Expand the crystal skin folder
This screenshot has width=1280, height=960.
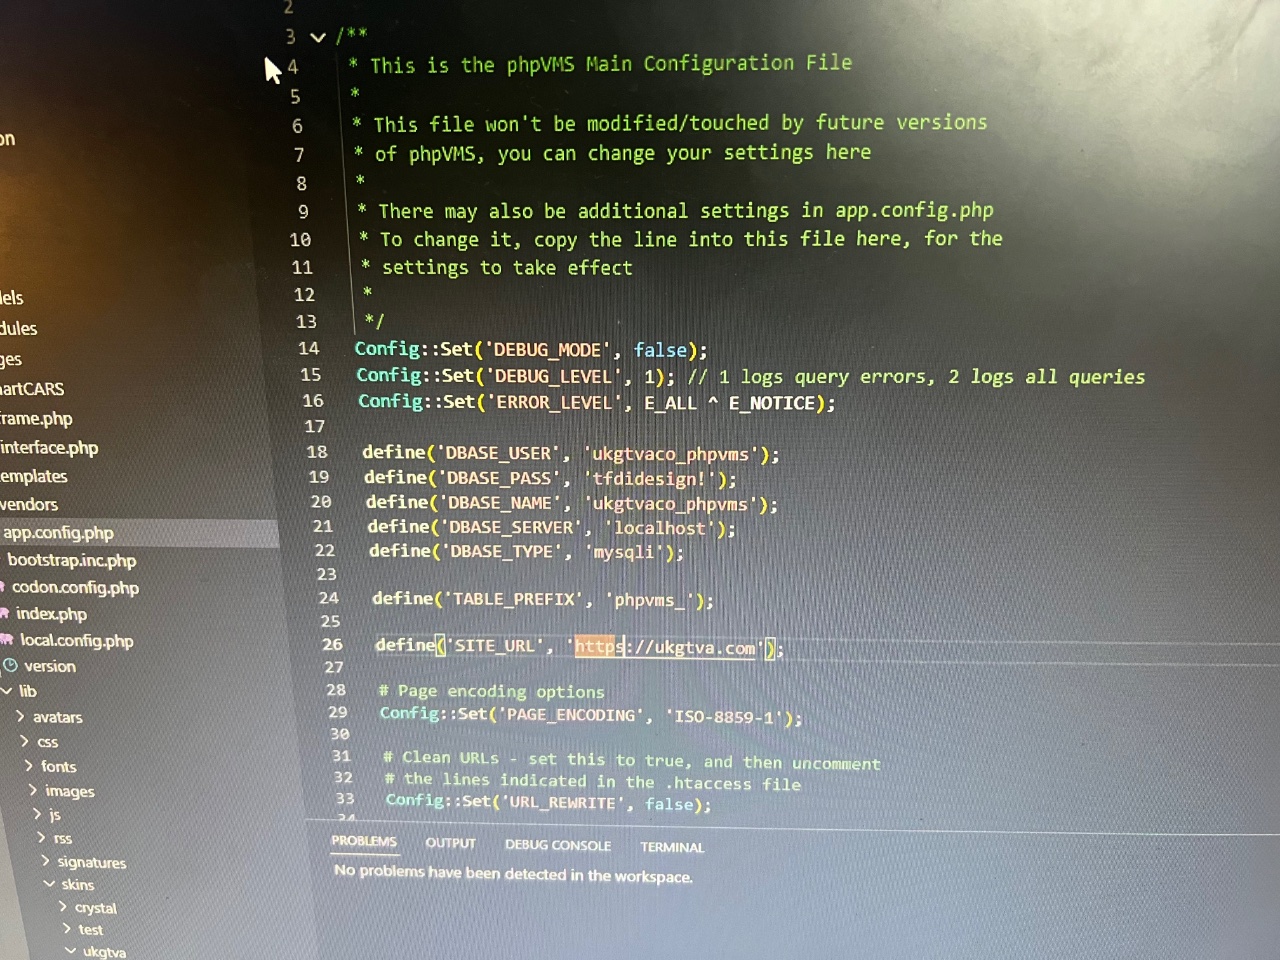tap(64, 907)
